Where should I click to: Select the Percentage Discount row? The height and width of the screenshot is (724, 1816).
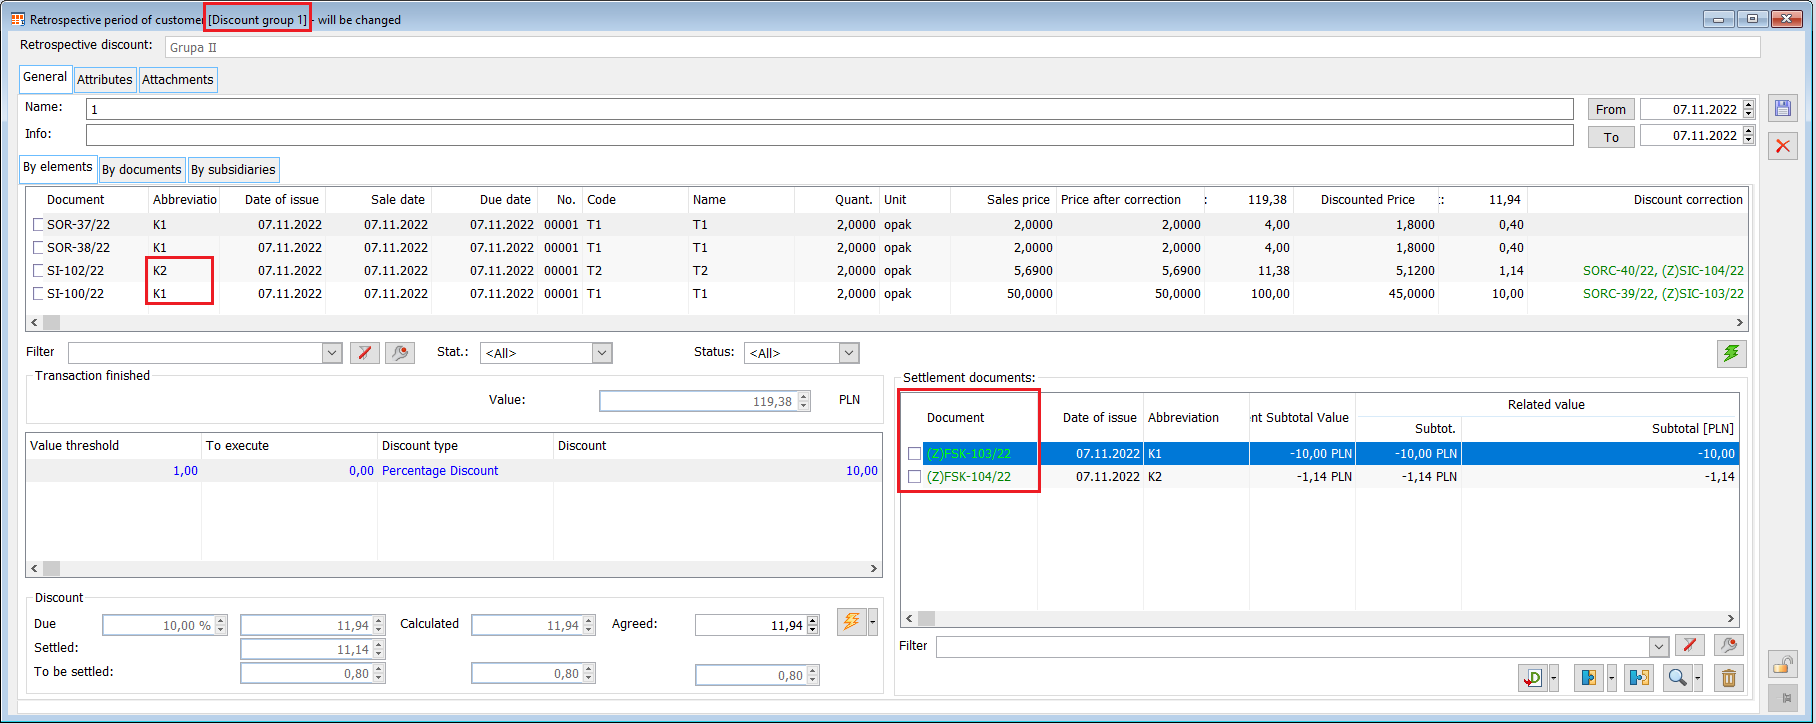pyautogui.click(x=454, y=471)
